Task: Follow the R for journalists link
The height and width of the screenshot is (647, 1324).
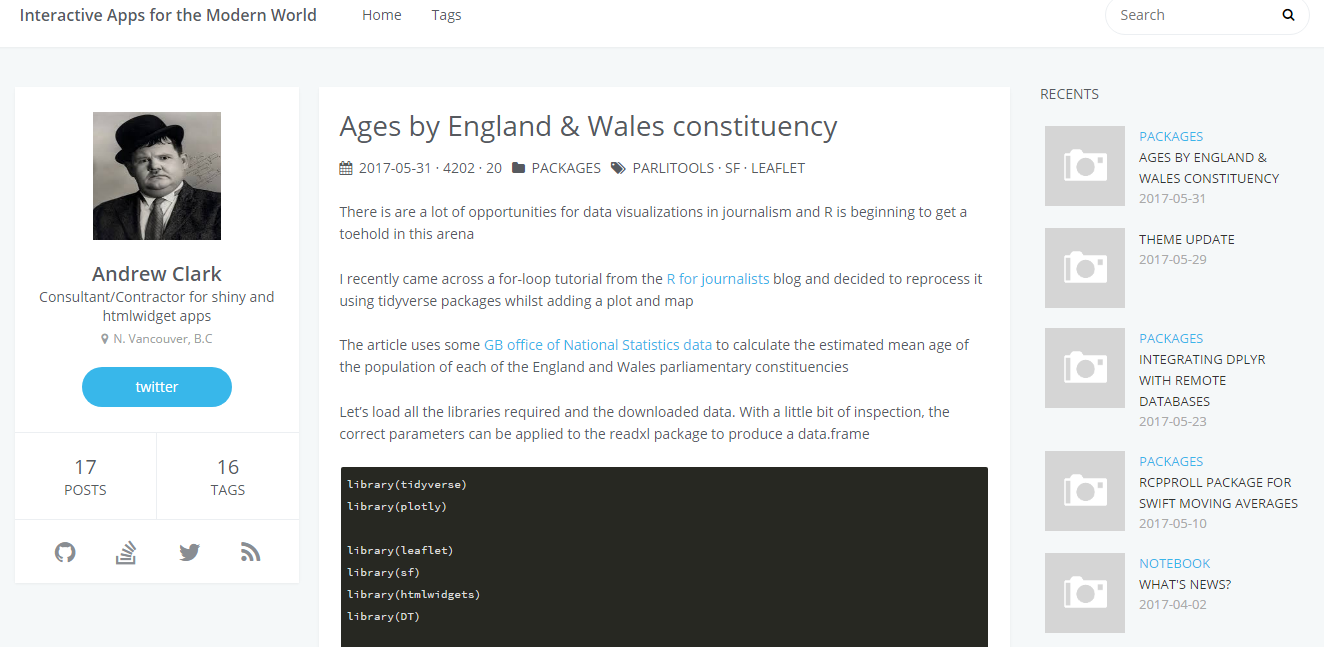Action: coord(717,279)
